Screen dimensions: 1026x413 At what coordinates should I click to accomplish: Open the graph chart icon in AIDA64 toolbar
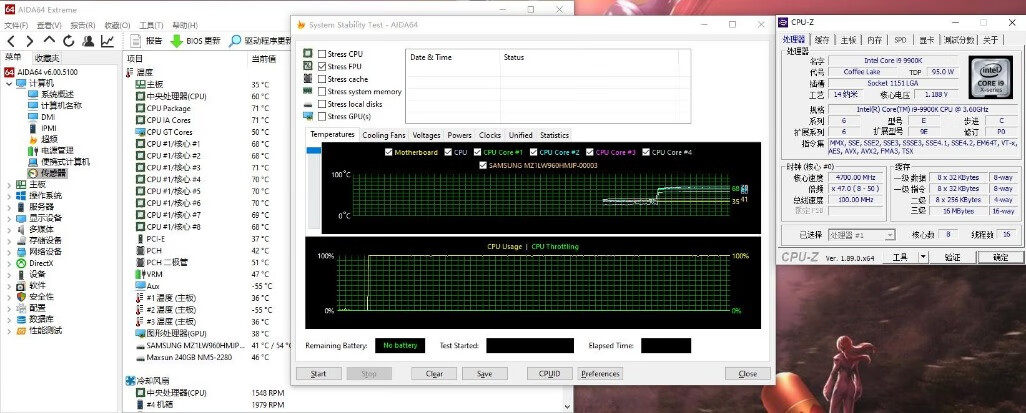coord(107,41)
